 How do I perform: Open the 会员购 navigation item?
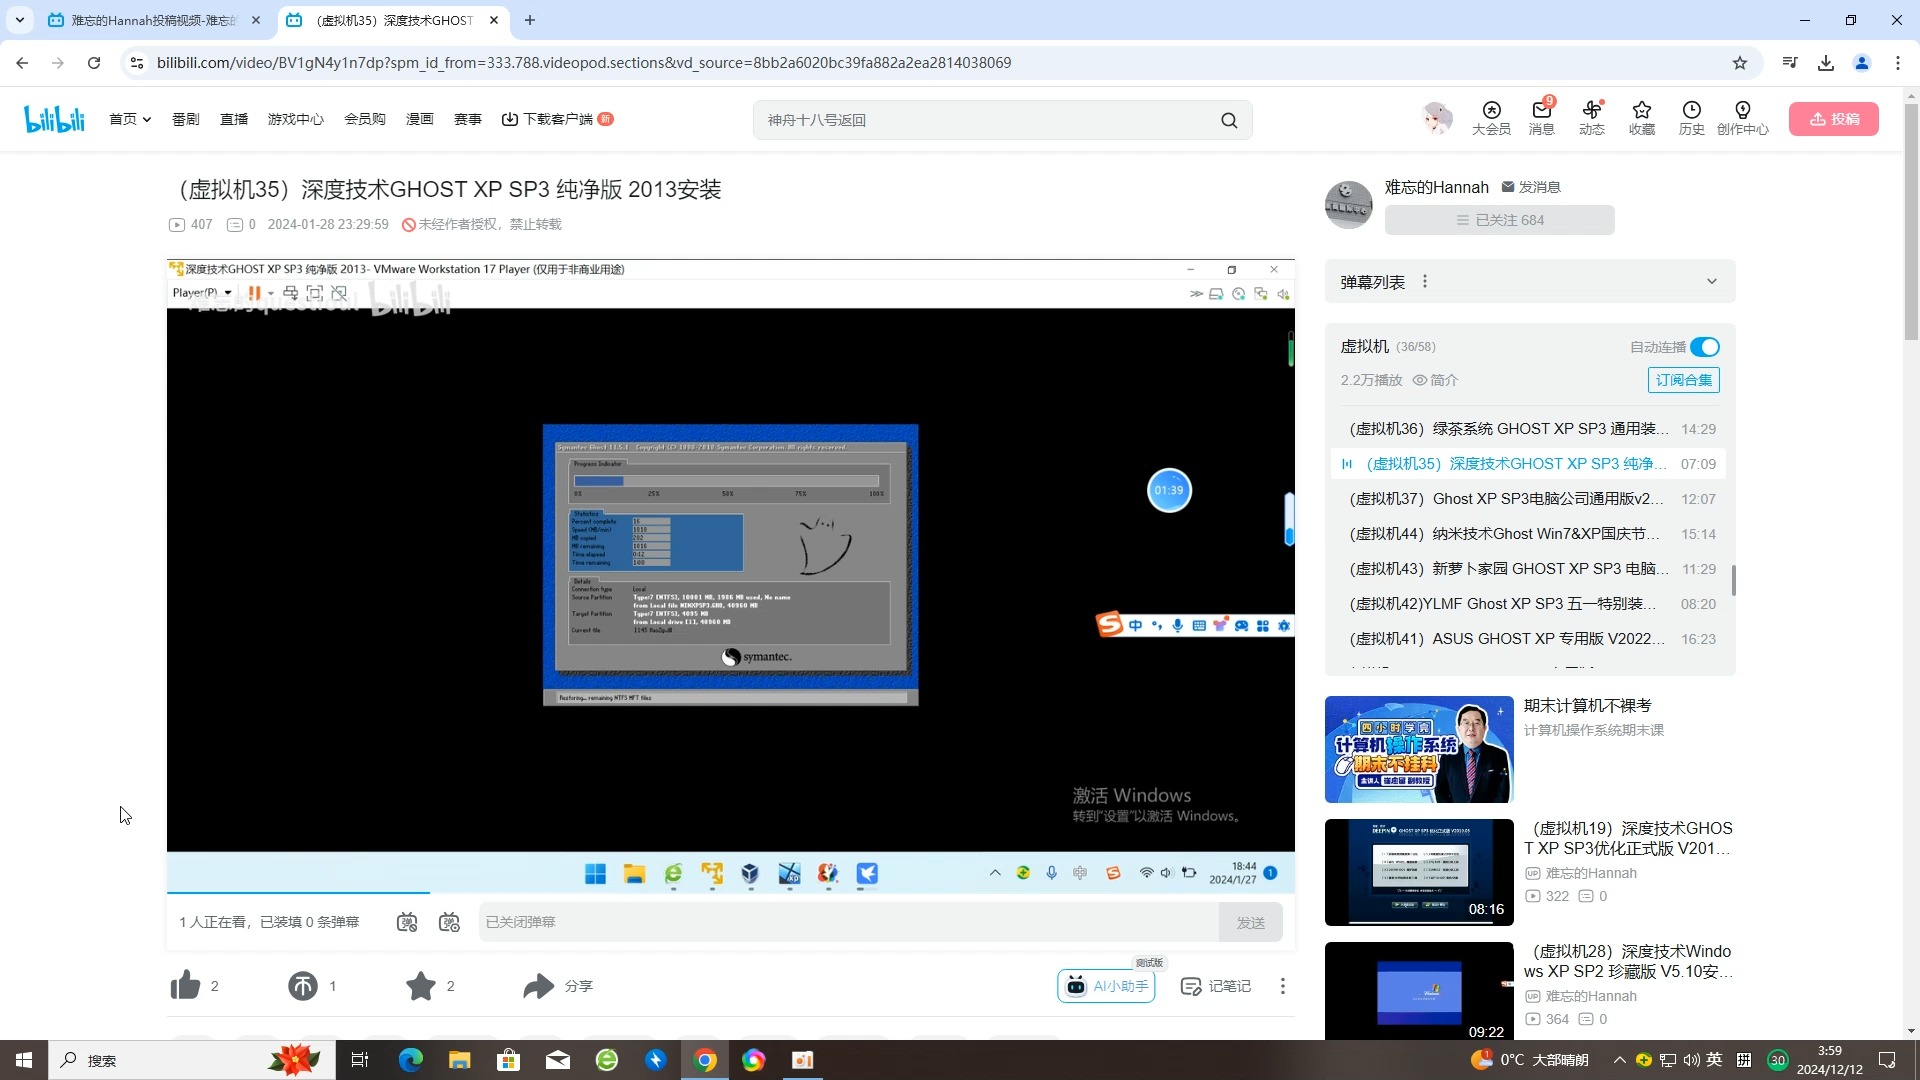pyautogui.click(x=365, y=119)
